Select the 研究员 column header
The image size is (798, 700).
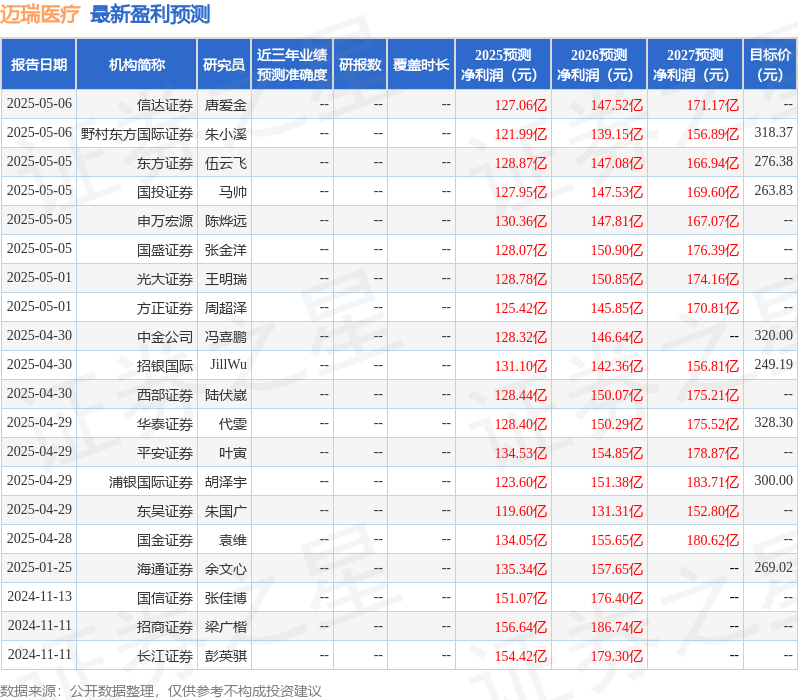(x=224, y=65)
